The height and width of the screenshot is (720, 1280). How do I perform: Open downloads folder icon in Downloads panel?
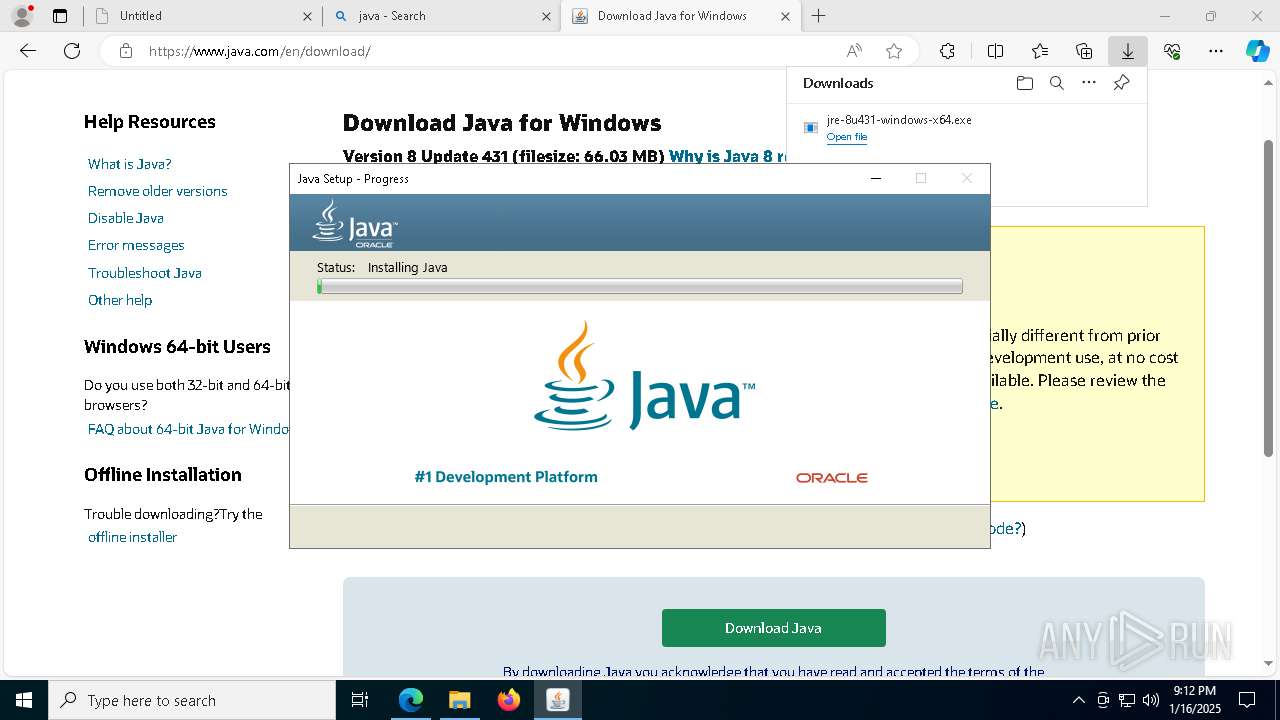[1024, 83]
